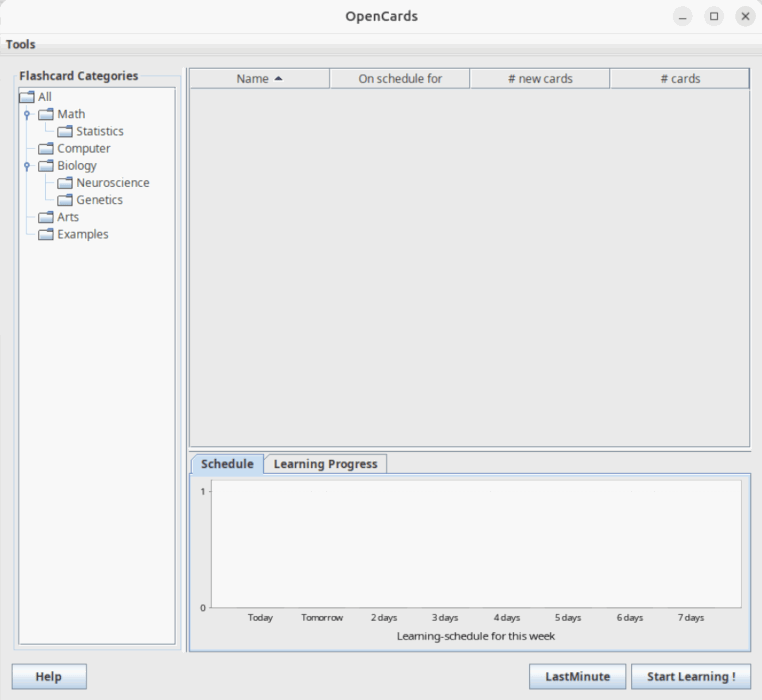762x700 pixels.
Task: Click the LastMinute button
Action: click(x=577, y=676)
